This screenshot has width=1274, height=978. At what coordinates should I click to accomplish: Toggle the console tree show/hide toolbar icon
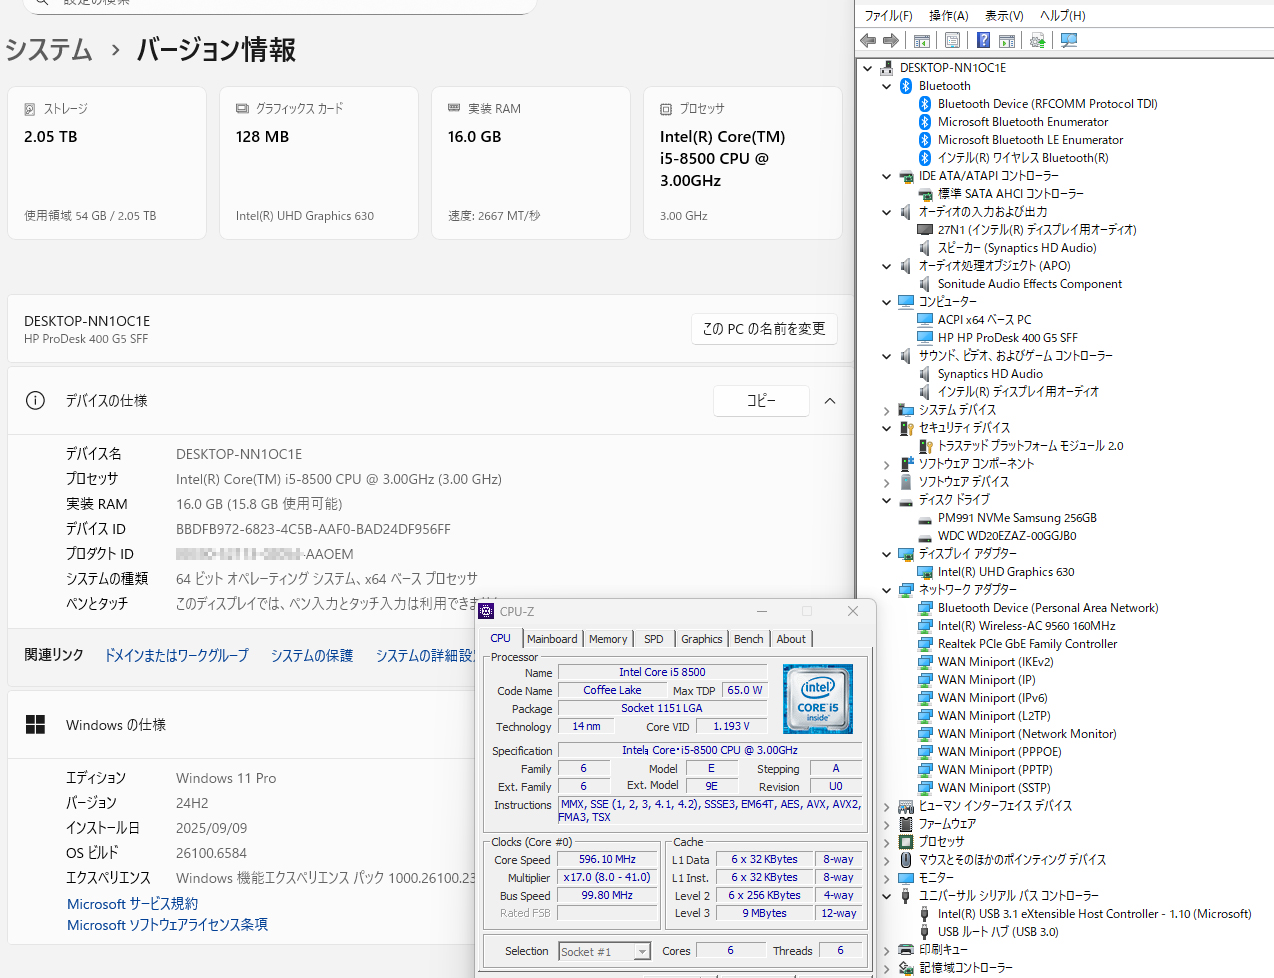922,41
